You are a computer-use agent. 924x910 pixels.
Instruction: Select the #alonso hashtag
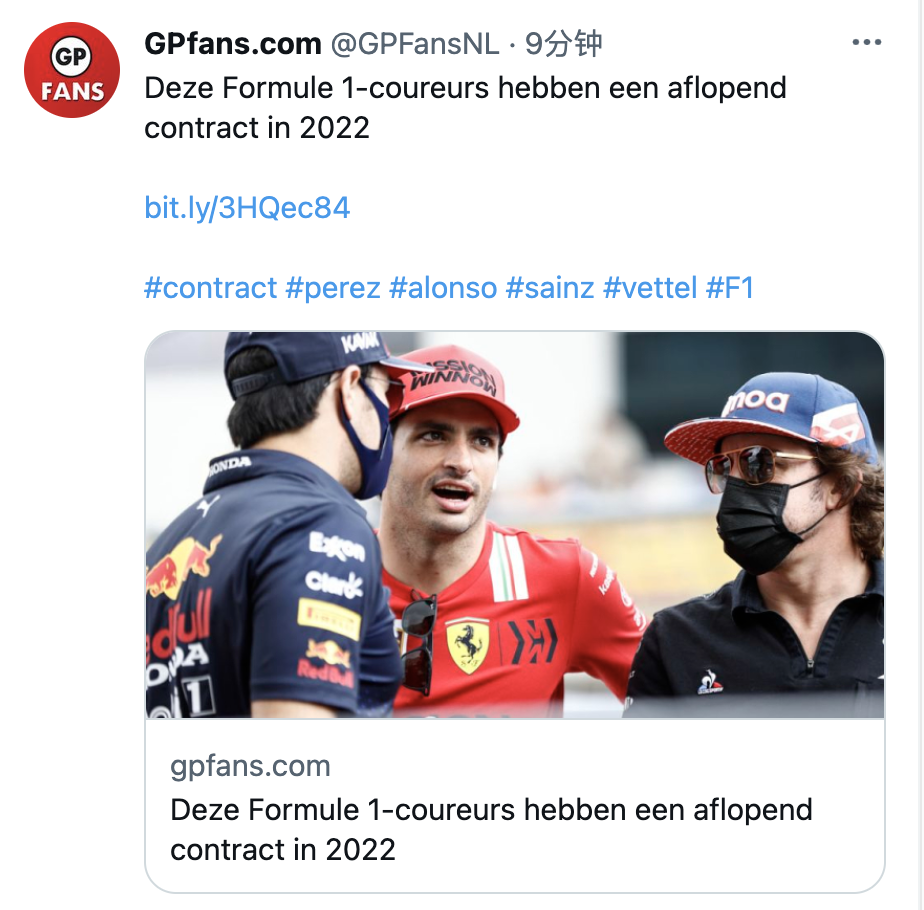(x=442, y=288)
